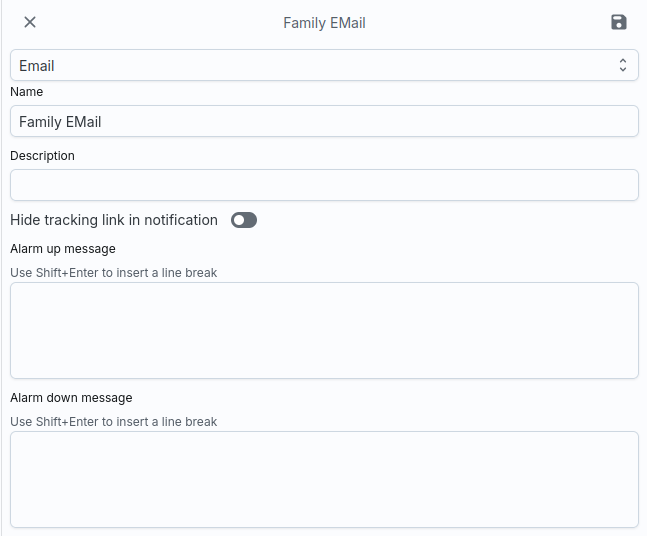The height and width of the screenshot is (536, 647).
Task: Click the "Name" field label
Action: click(x=27, y=92)
